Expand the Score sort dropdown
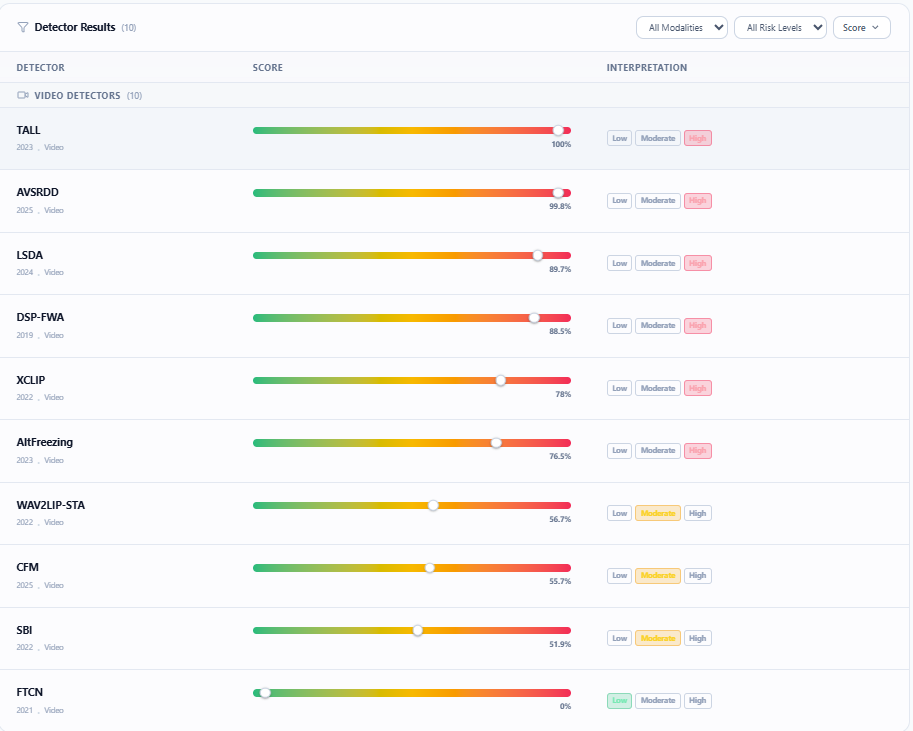This screenshot has height=731, width=913. coord(862,27)
